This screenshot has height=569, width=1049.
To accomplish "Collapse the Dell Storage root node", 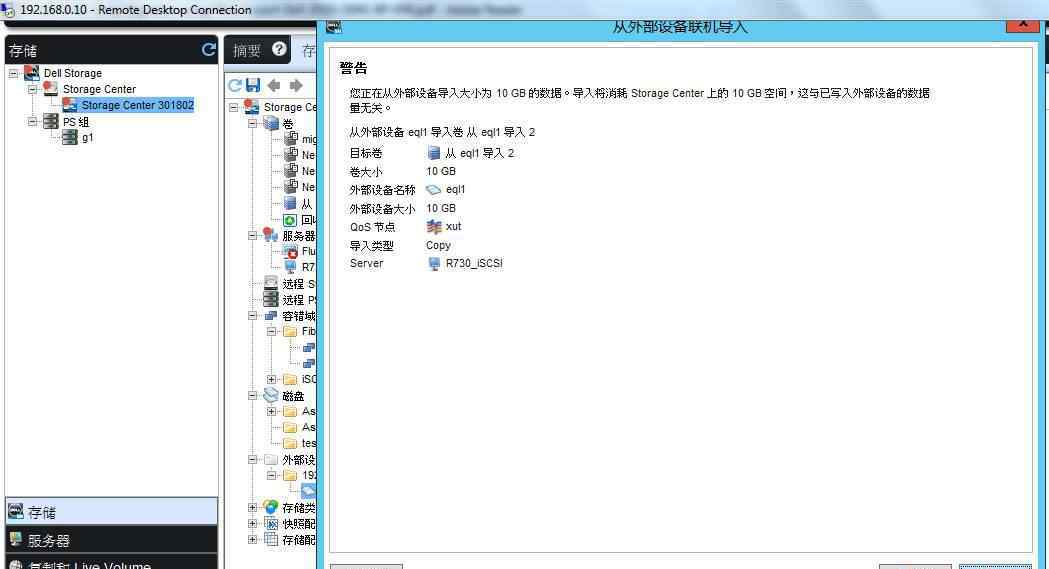I will [13, 73].
